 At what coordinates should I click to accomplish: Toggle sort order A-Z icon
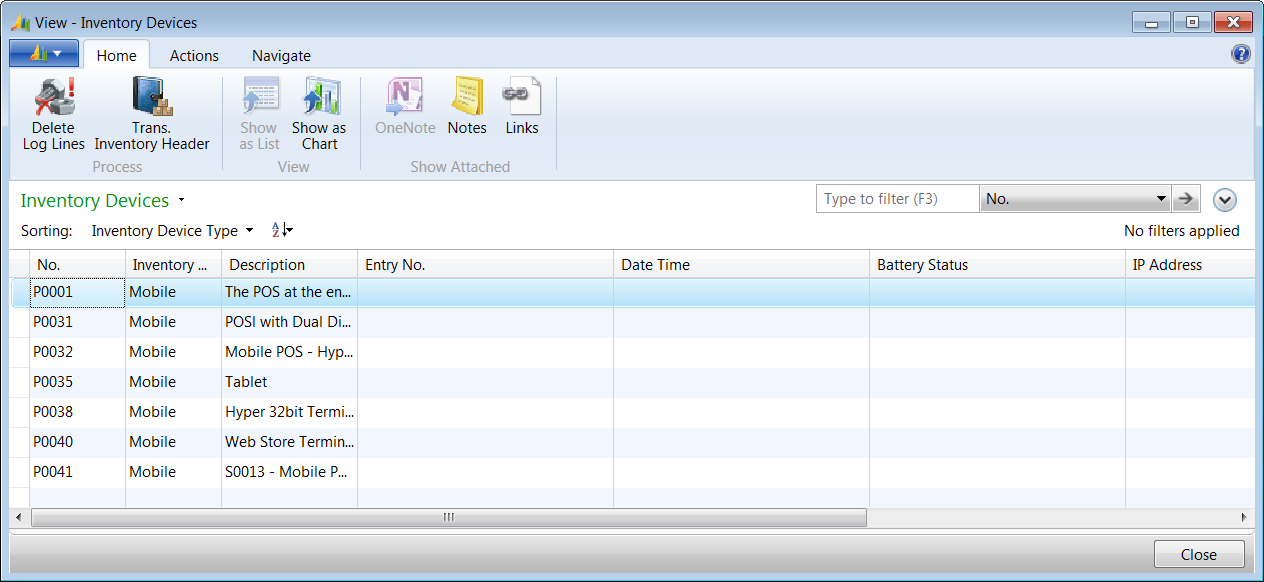pyautogui.click(x=282, y=230)
